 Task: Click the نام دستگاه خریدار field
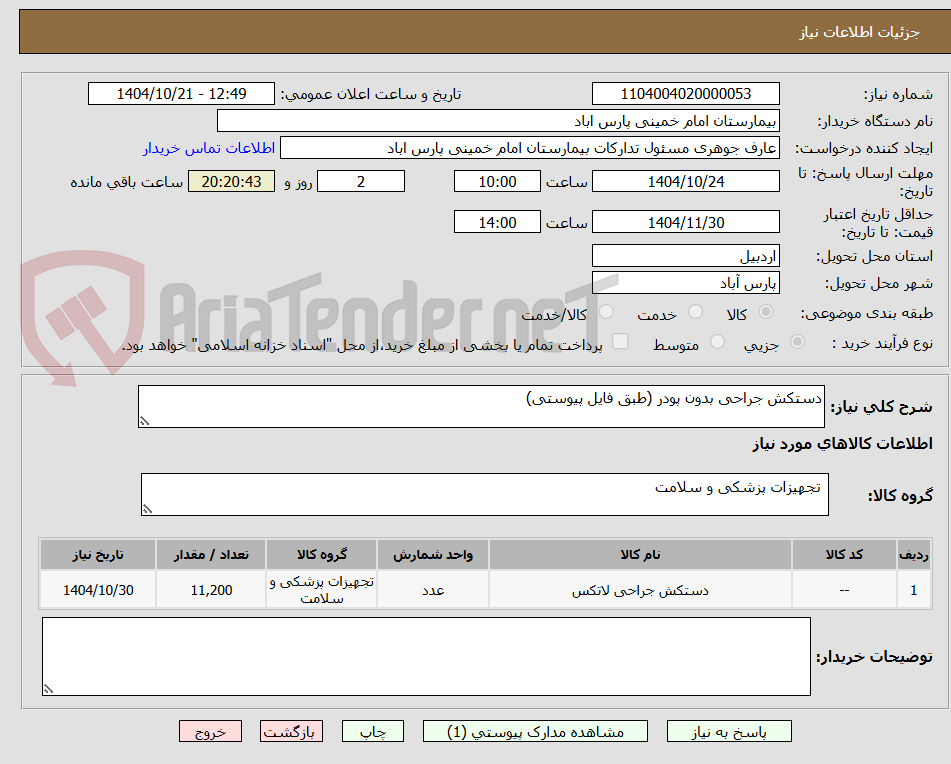pyautogui.click(x=498, y=121)
